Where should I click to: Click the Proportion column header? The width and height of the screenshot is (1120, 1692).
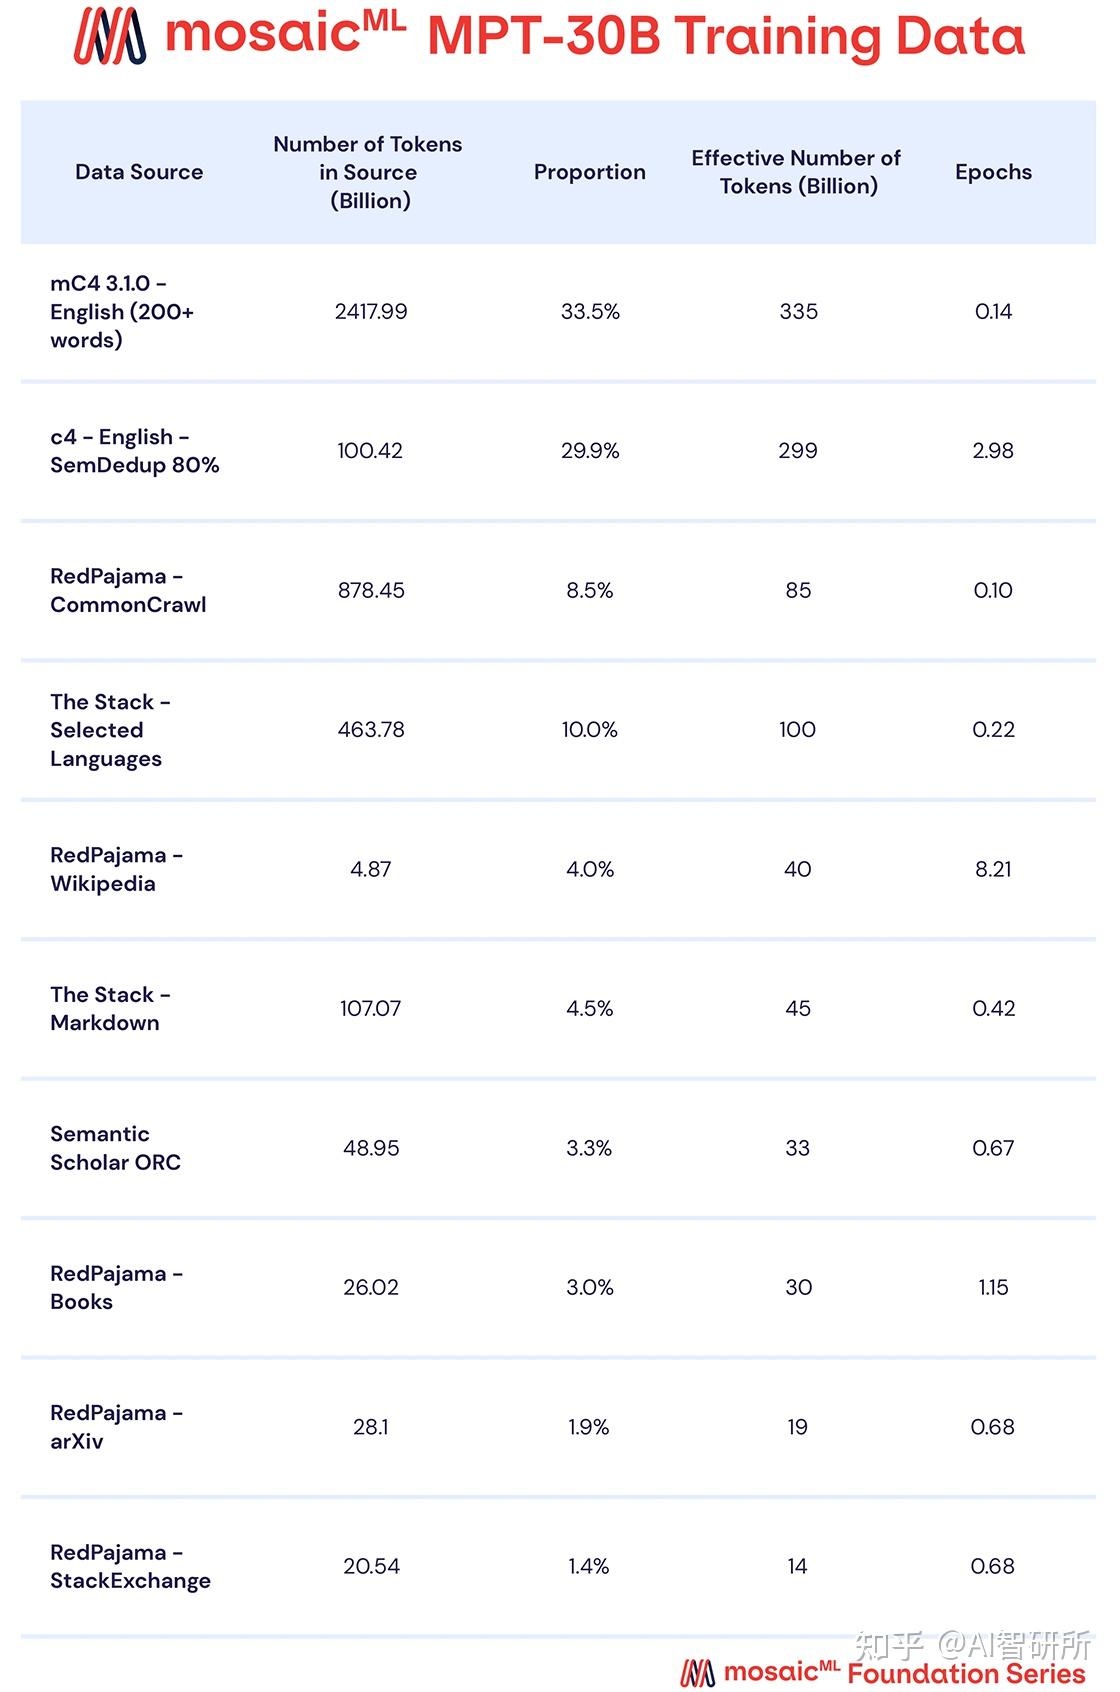589,172
